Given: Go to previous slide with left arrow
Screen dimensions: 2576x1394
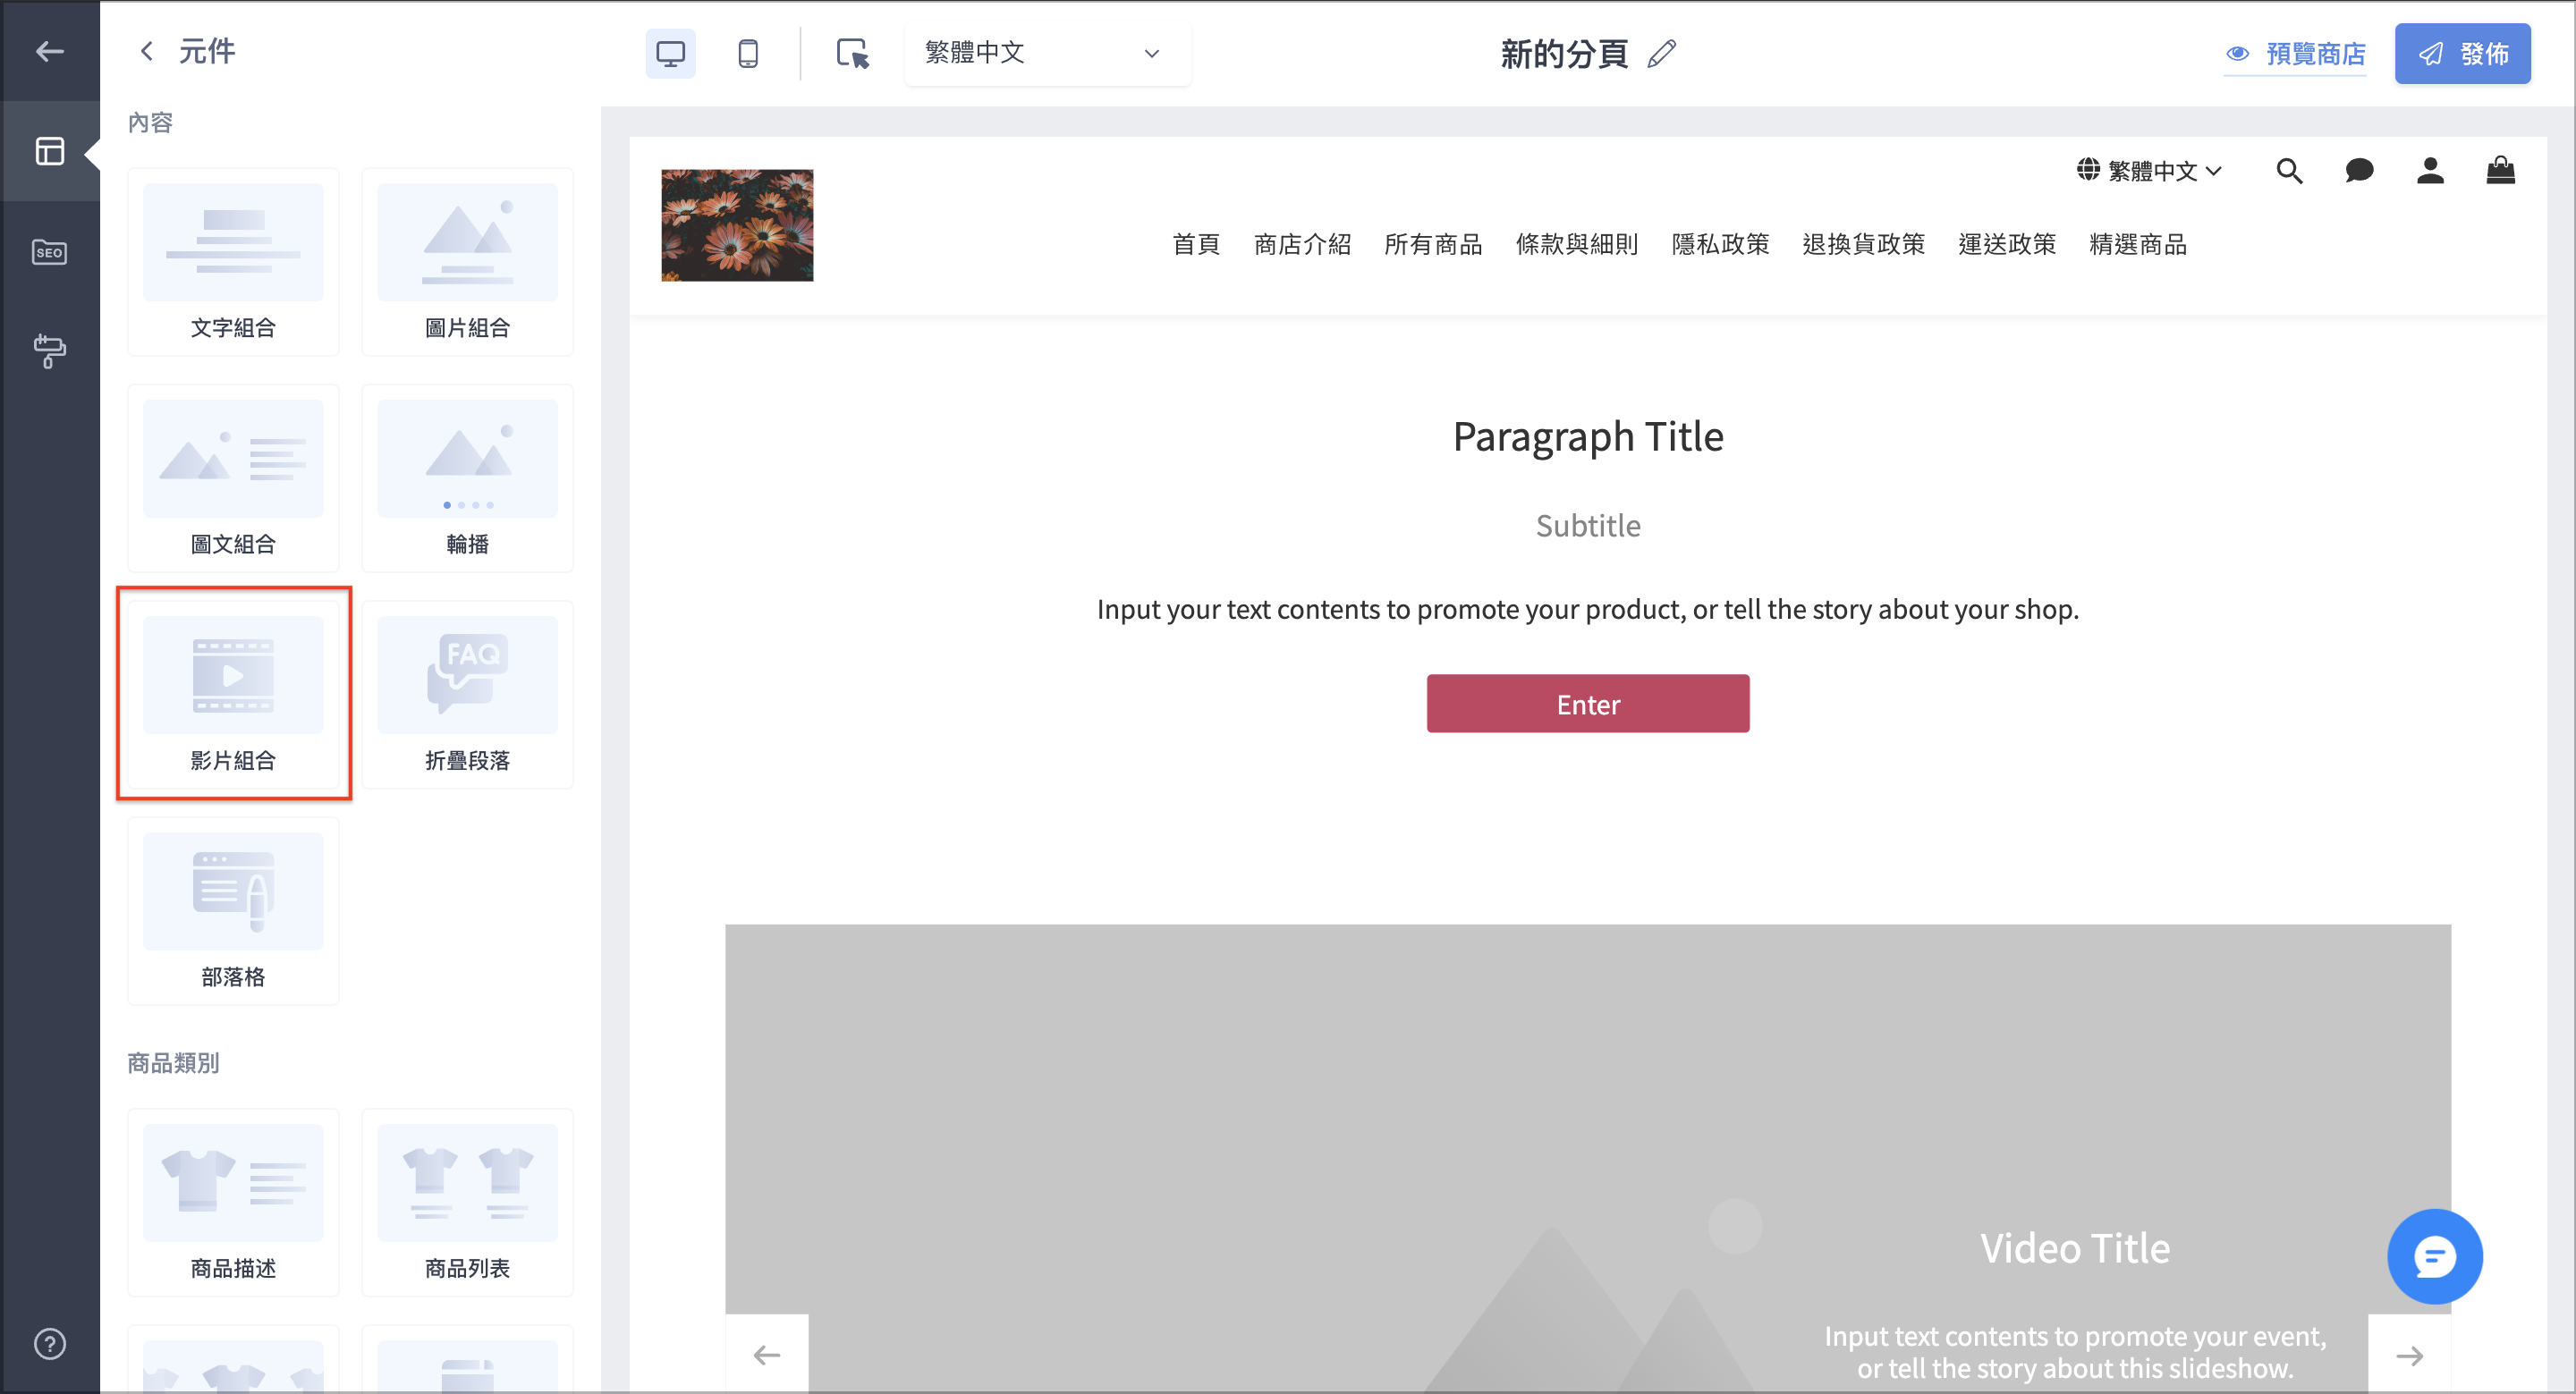Looking at the screenshot, I should [767, 1355].
